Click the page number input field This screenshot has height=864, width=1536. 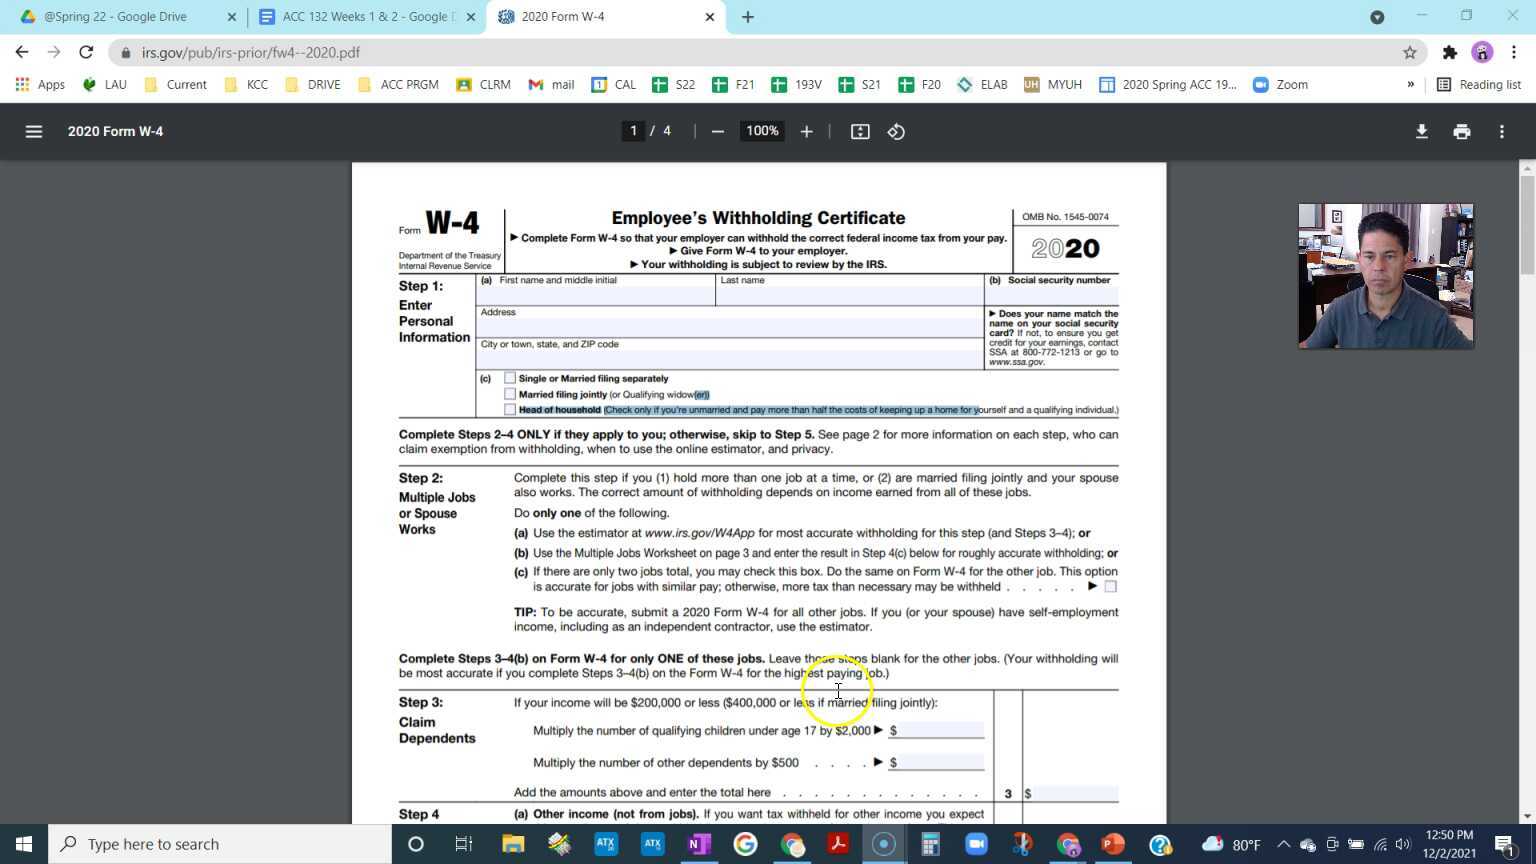click(633, 131)
